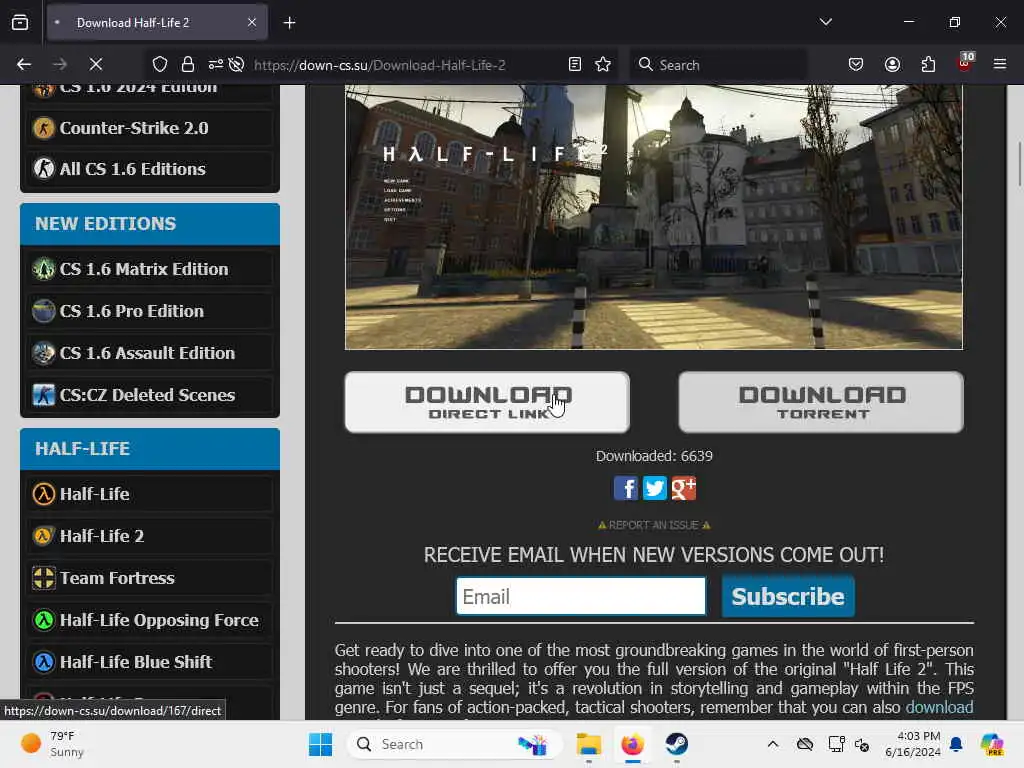Select Half-Life Blue Shift in sidebar
The width and height of the screenshot is (1024, 768).
click(150, 662)
